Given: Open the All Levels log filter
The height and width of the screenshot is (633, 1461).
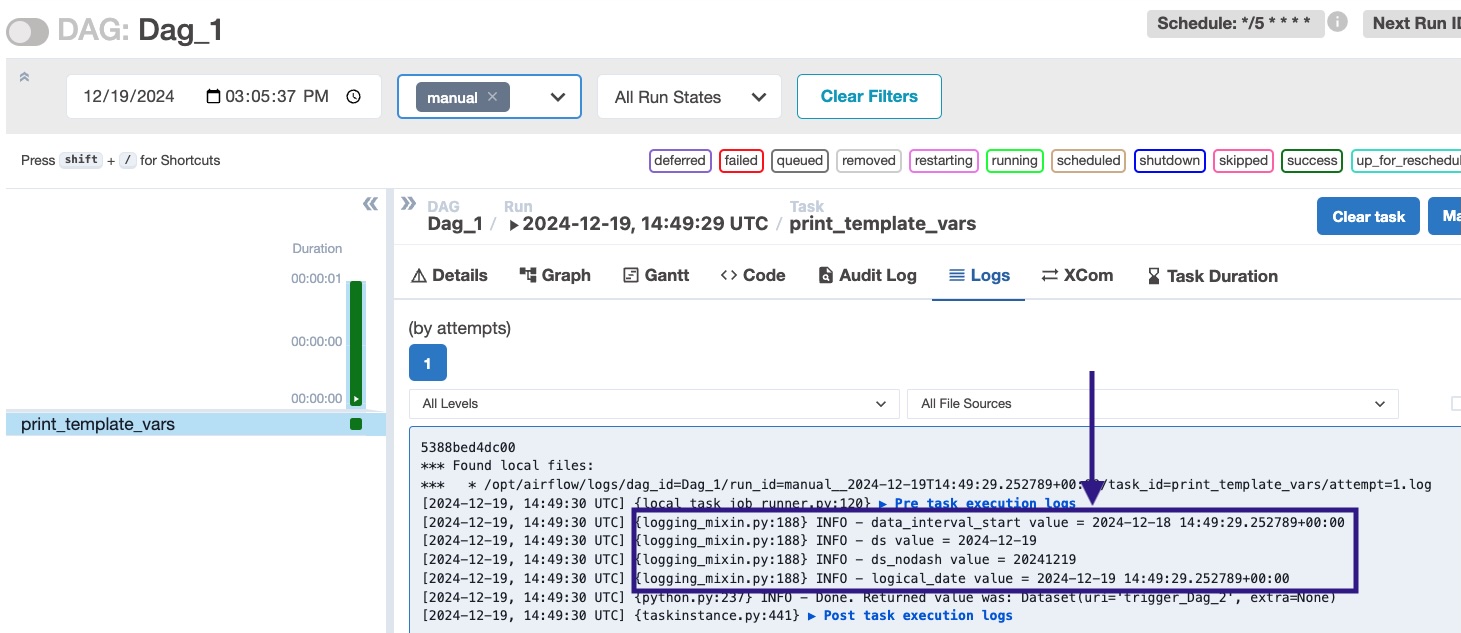Looking at the screenshot, I should 654,404.
